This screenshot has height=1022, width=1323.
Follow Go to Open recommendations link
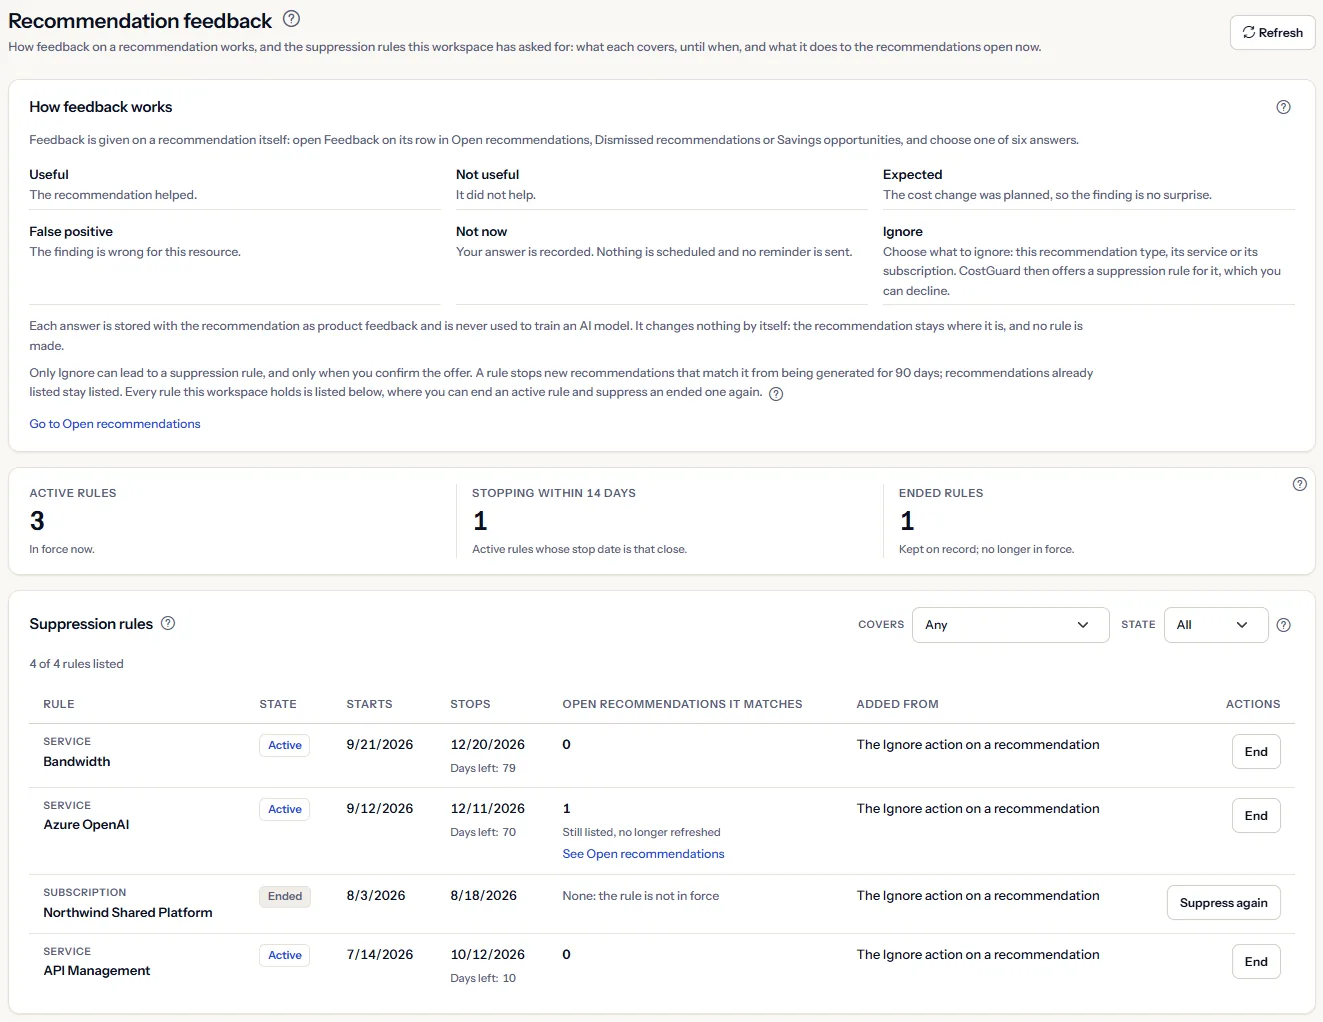(115, 424)
